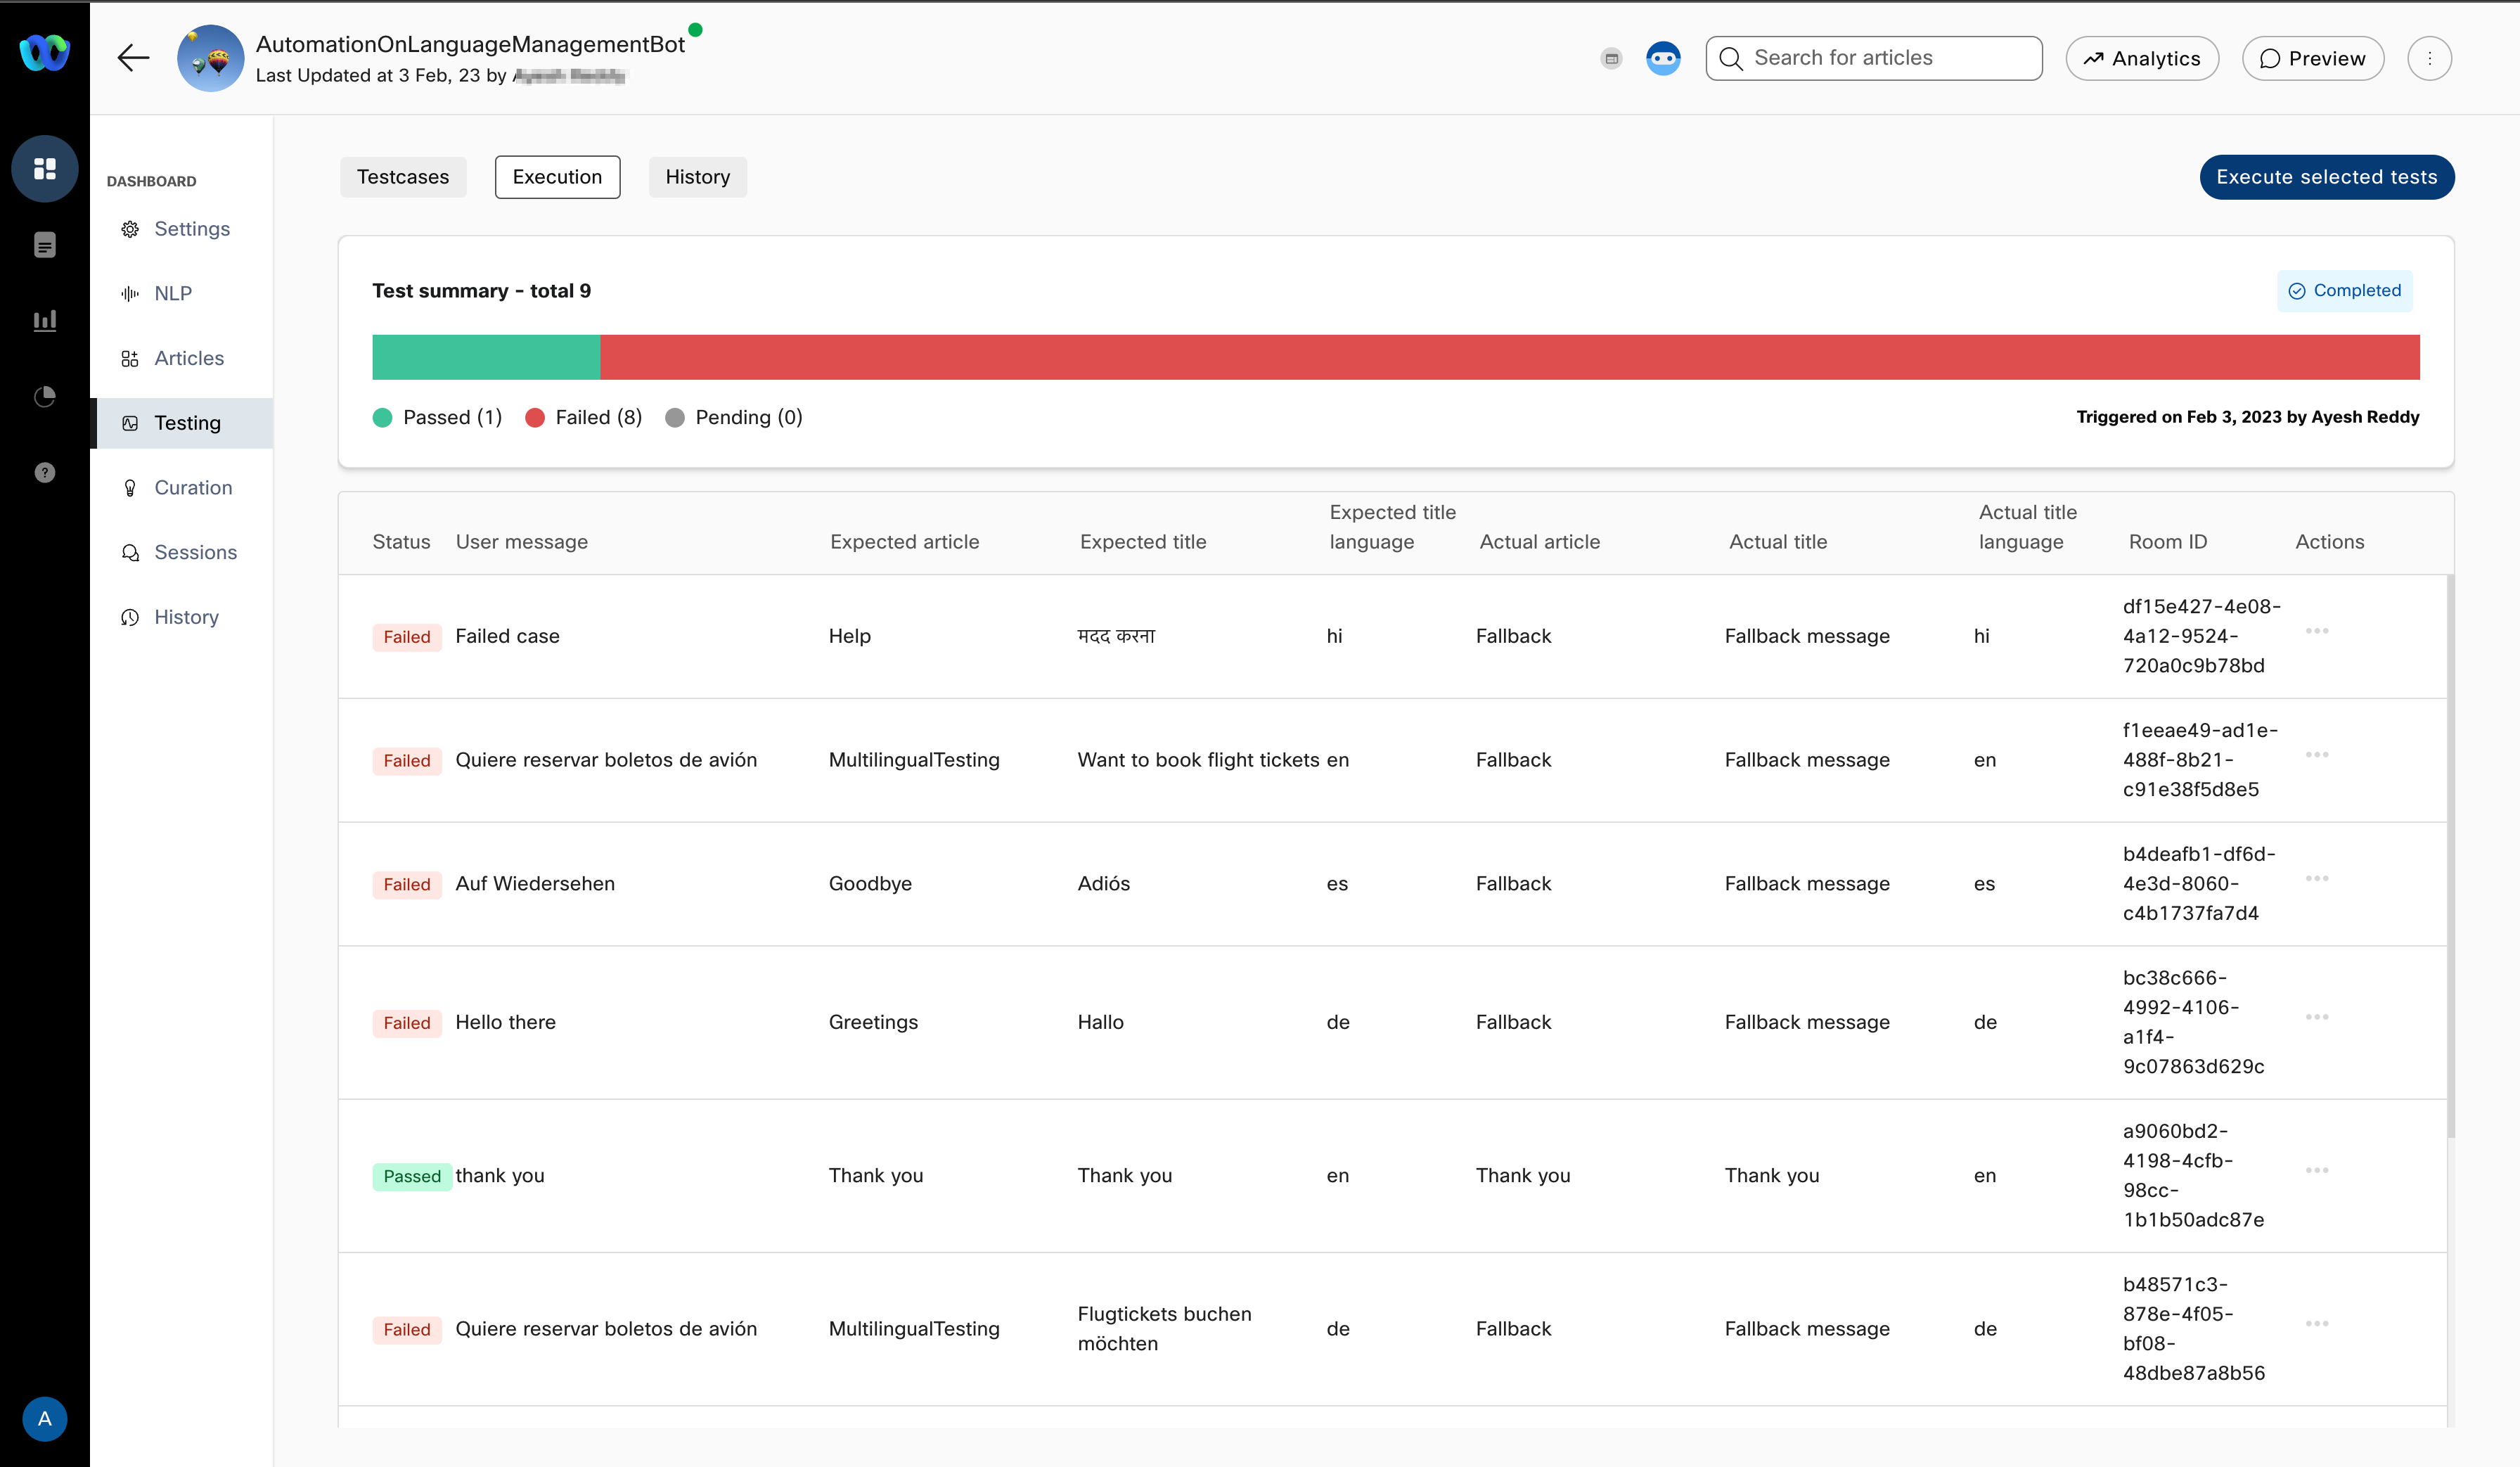Click the results table vertical scrollbar

[x=2451, y=856]
